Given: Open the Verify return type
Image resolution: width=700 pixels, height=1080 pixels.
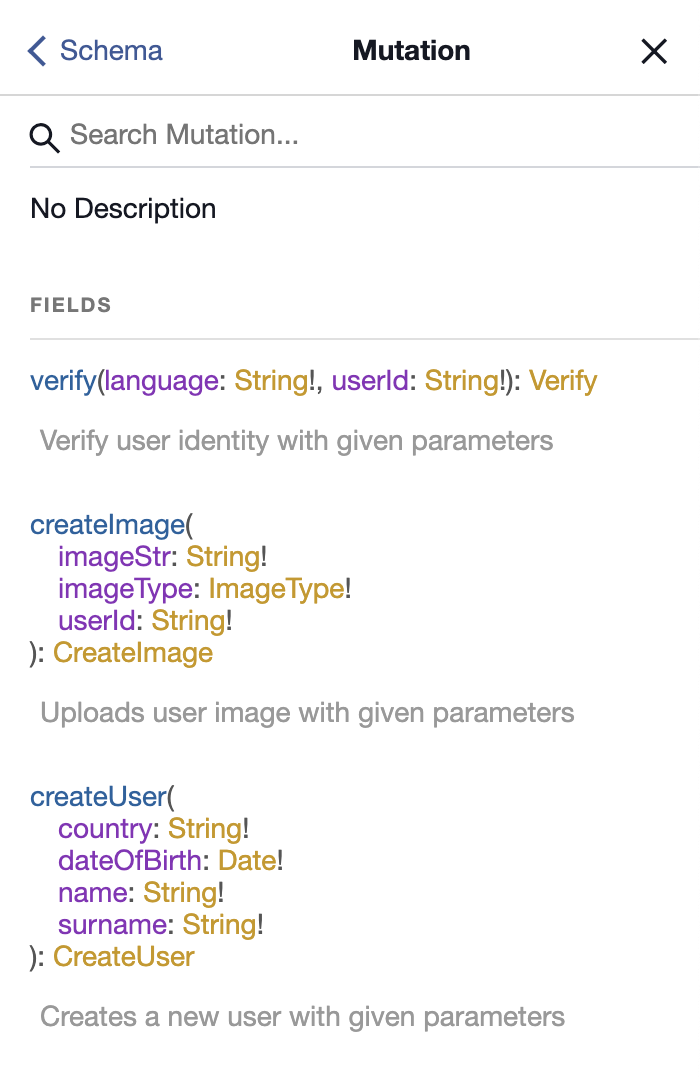Looking at the screenshot, I should (563, 381).
